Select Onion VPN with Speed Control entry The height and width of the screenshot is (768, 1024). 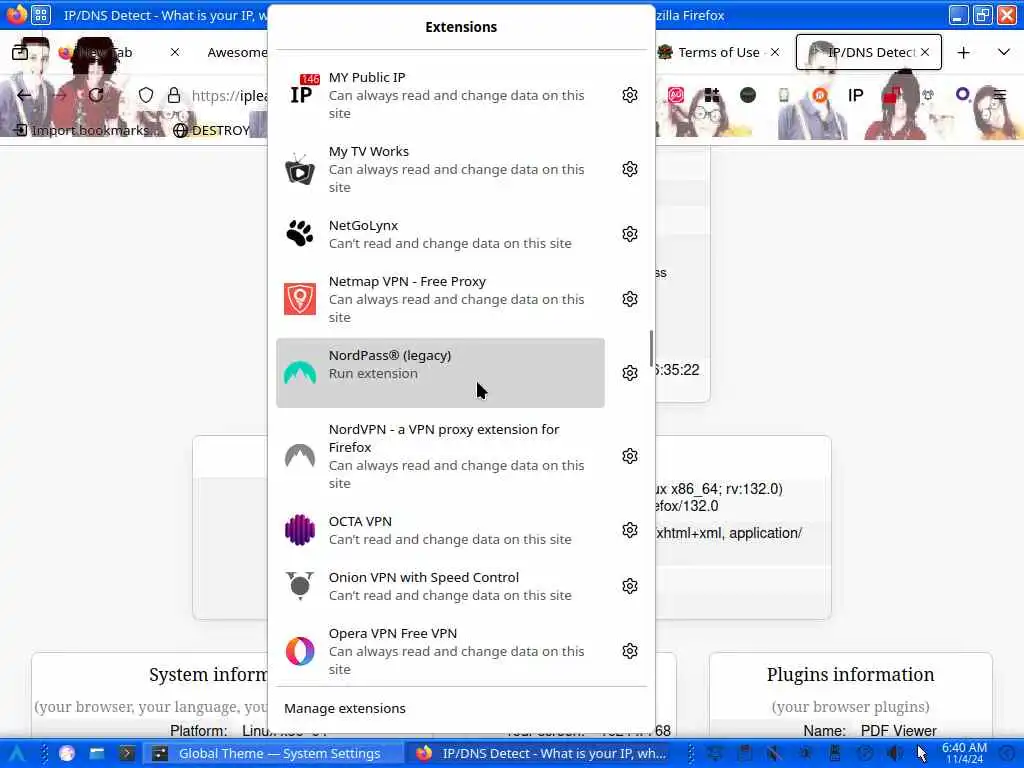pyautogui.click(x=440, y=586)
